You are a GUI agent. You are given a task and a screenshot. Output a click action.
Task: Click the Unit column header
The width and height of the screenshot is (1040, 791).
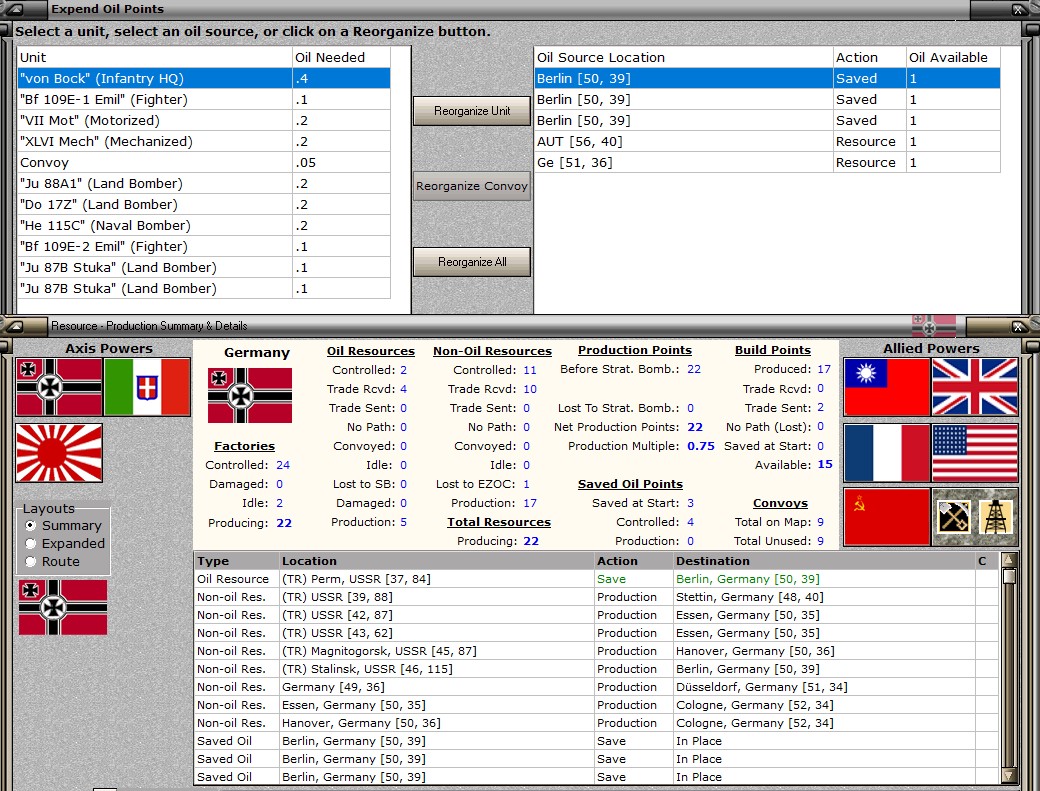coord(155,57)
